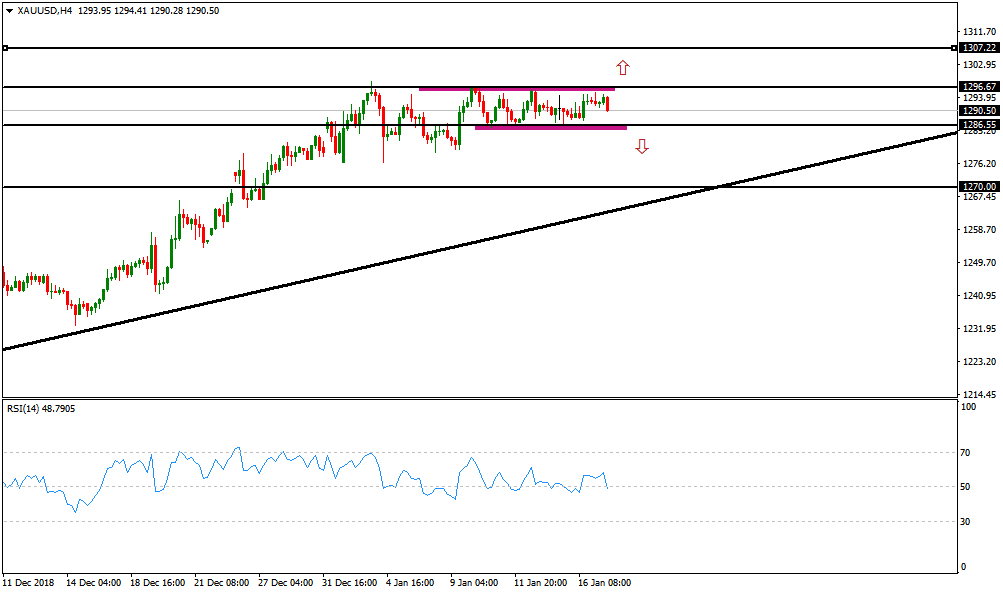
Task: Select the 1296.67 price label
Action: [x=977, y=87]
